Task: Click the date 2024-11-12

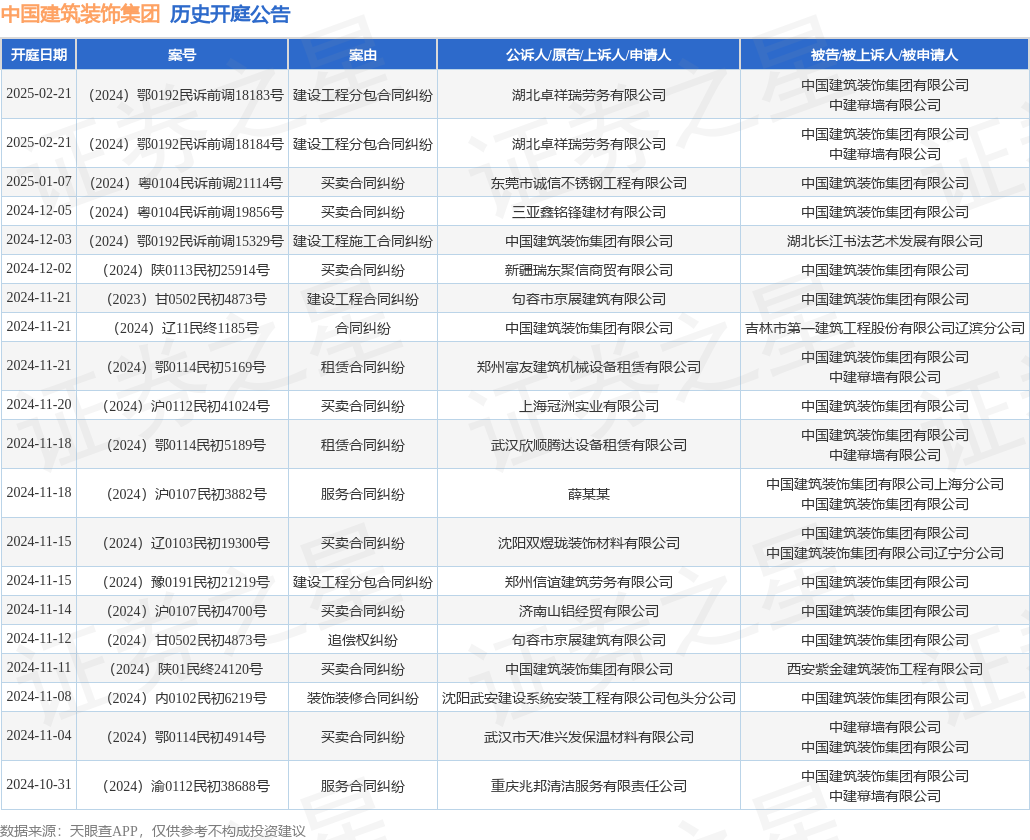Action: (x=39, y=638)
